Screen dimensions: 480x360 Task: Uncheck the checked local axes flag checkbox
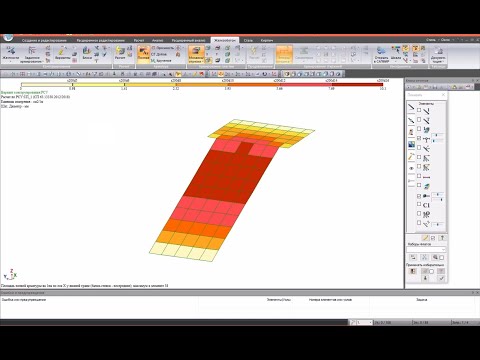coord(419,138)
